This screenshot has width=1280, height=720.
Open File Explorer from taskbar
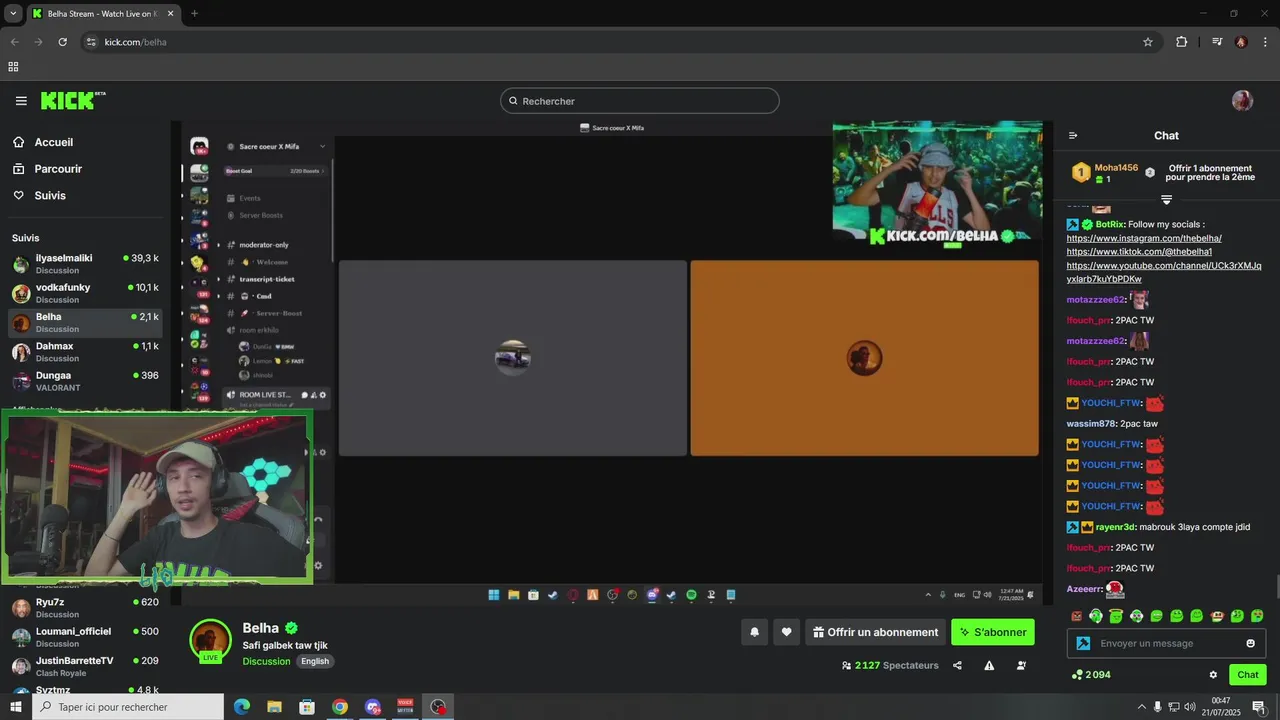coord(274,707)
